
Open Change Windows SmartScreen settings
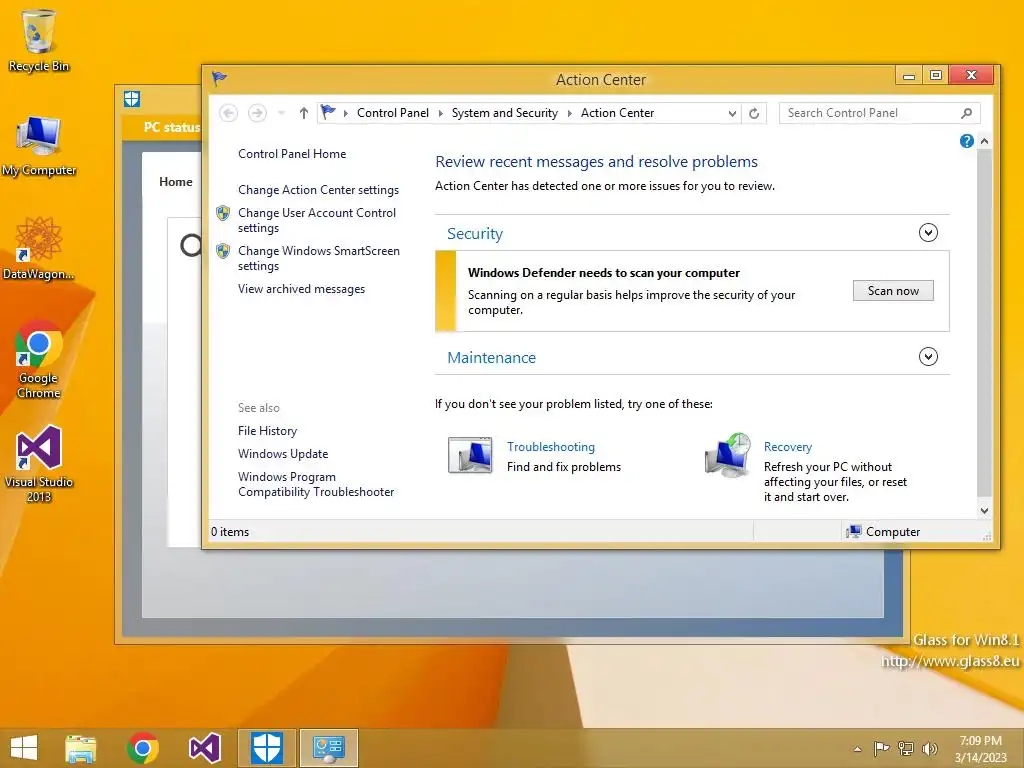click(319, 258)
